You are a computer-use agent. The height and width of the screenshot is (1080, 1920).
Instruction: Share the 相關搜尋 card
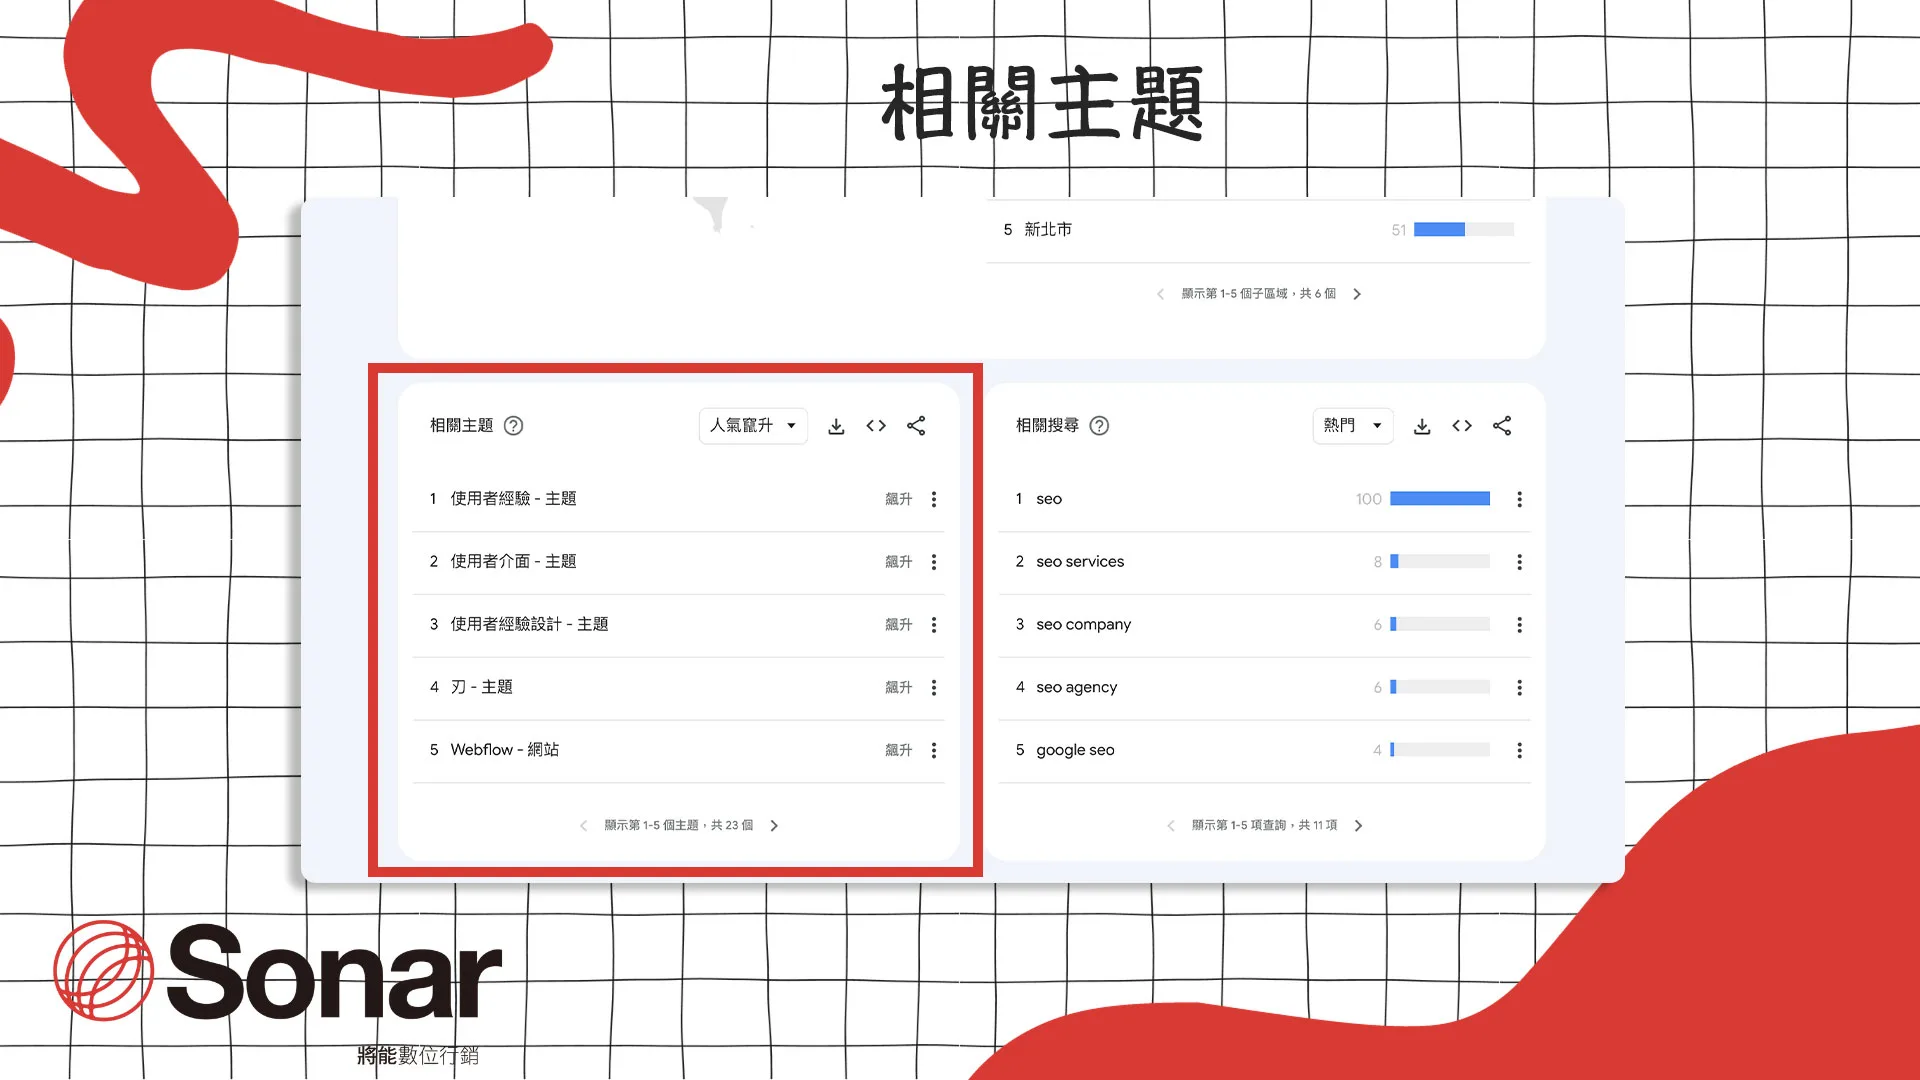coord(1502,426)
